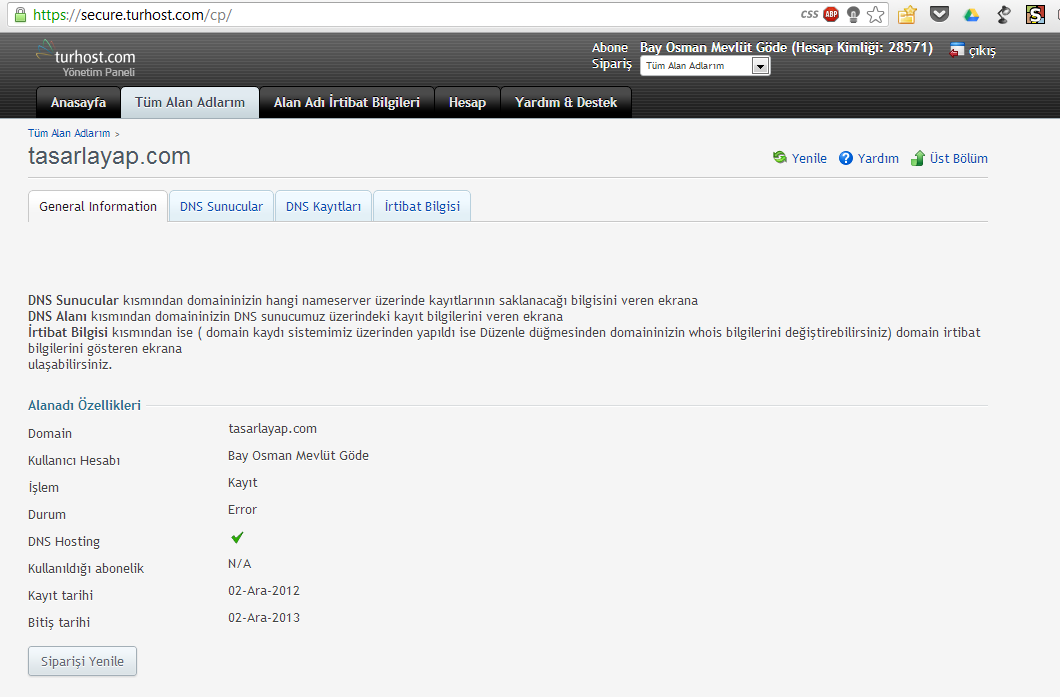Click the Siparişi Yenile button

click(x=82, y=661)
